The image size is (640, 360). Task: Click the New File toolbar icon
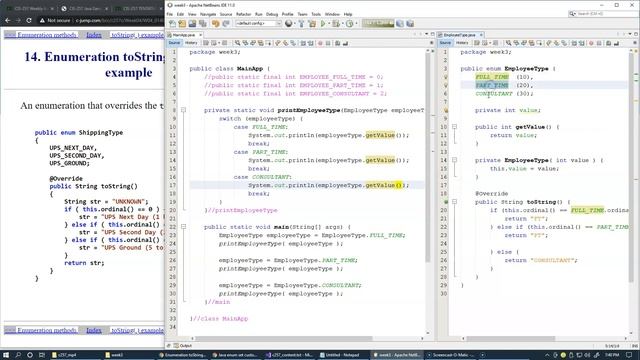[172, 24]
